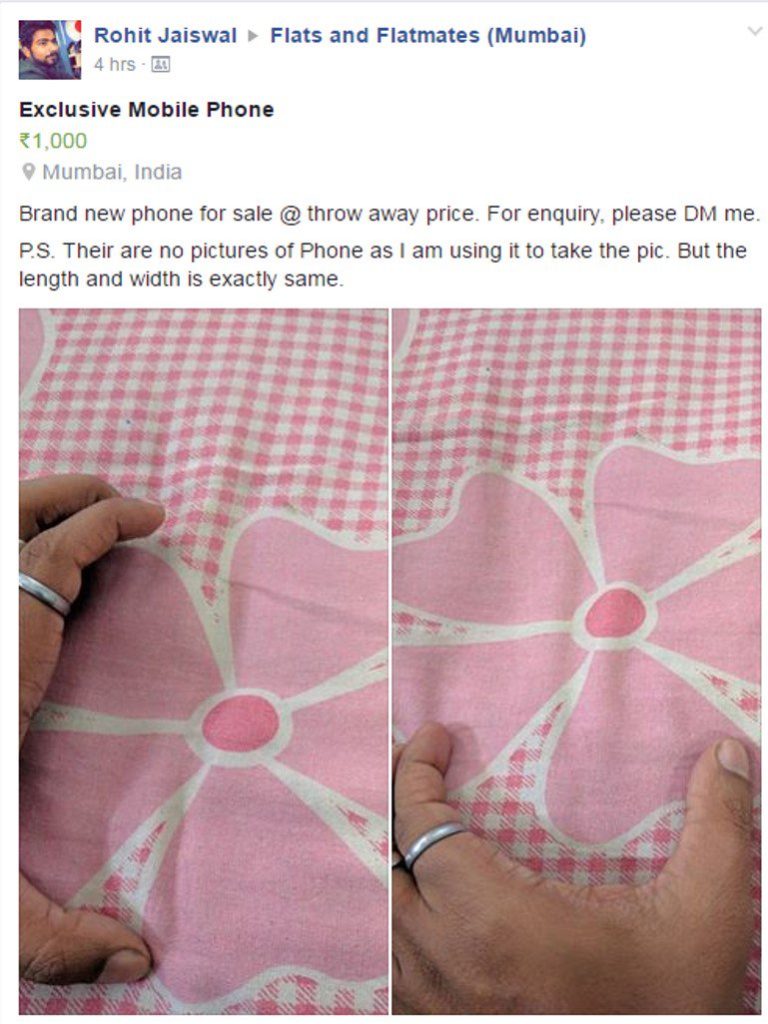This screenshot has width=768, height=1024.
Task: Visit Rohit Jaiswal's profile name link
Action: point(165,35)
